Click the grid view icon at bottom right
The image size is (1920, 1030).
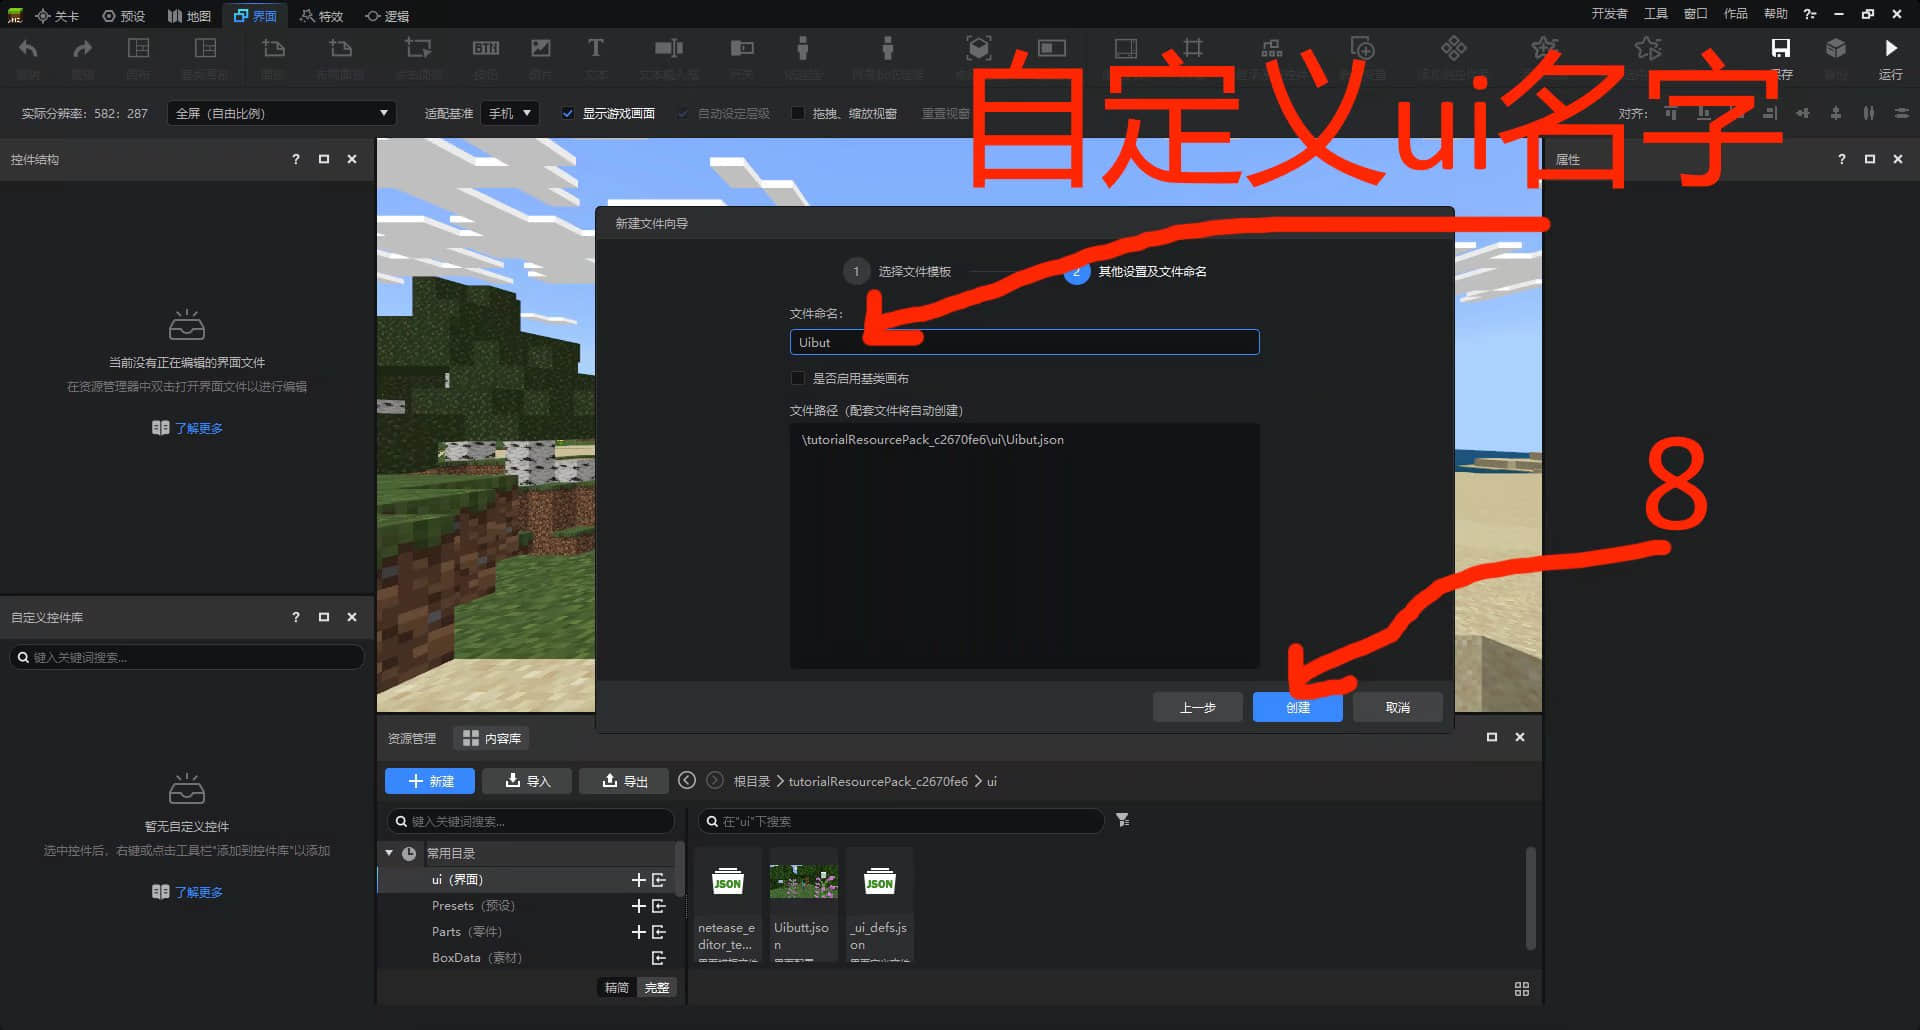(1522, 989)
